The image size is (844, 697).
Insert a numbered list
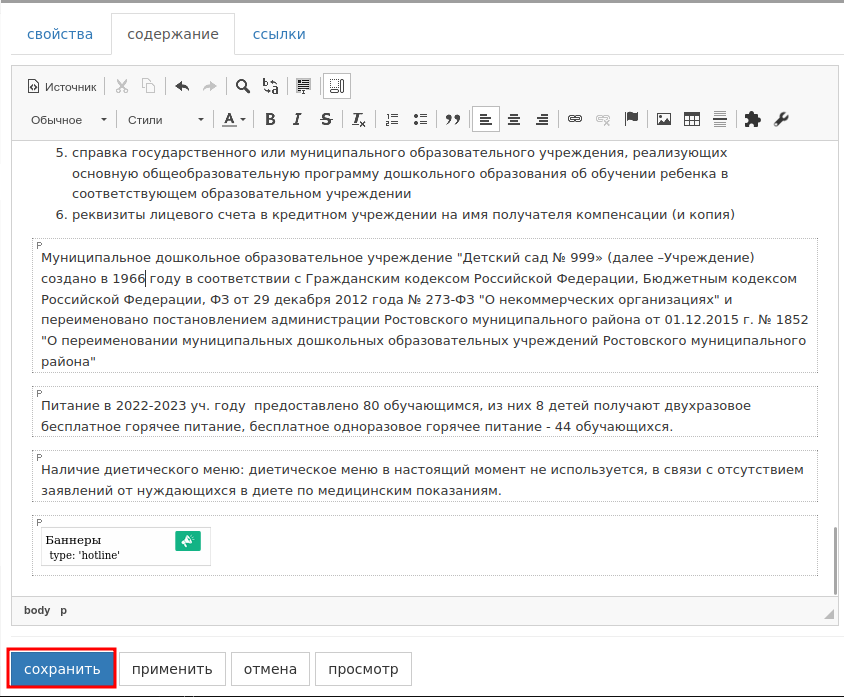[392, 120]
